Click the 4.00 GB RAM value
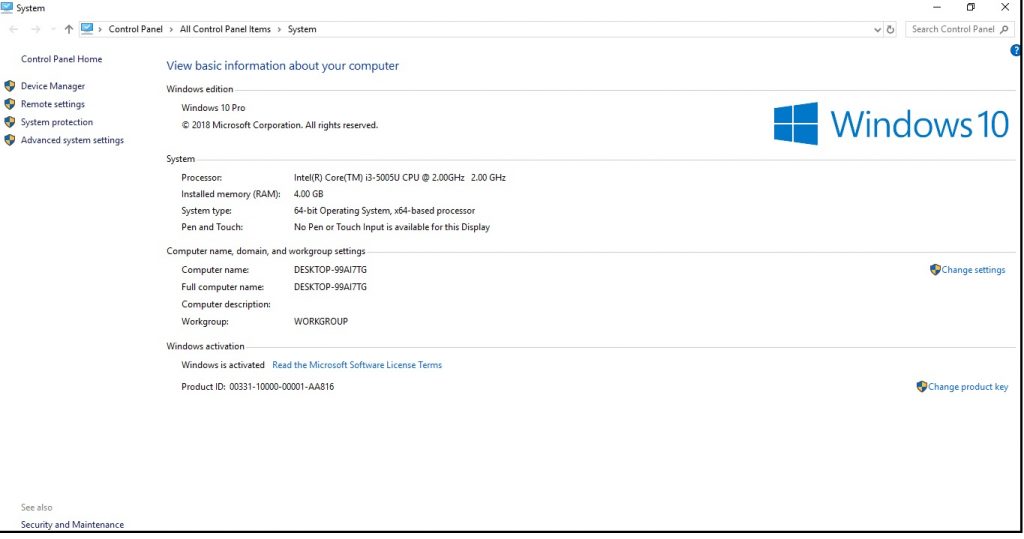 click(308, 194)
